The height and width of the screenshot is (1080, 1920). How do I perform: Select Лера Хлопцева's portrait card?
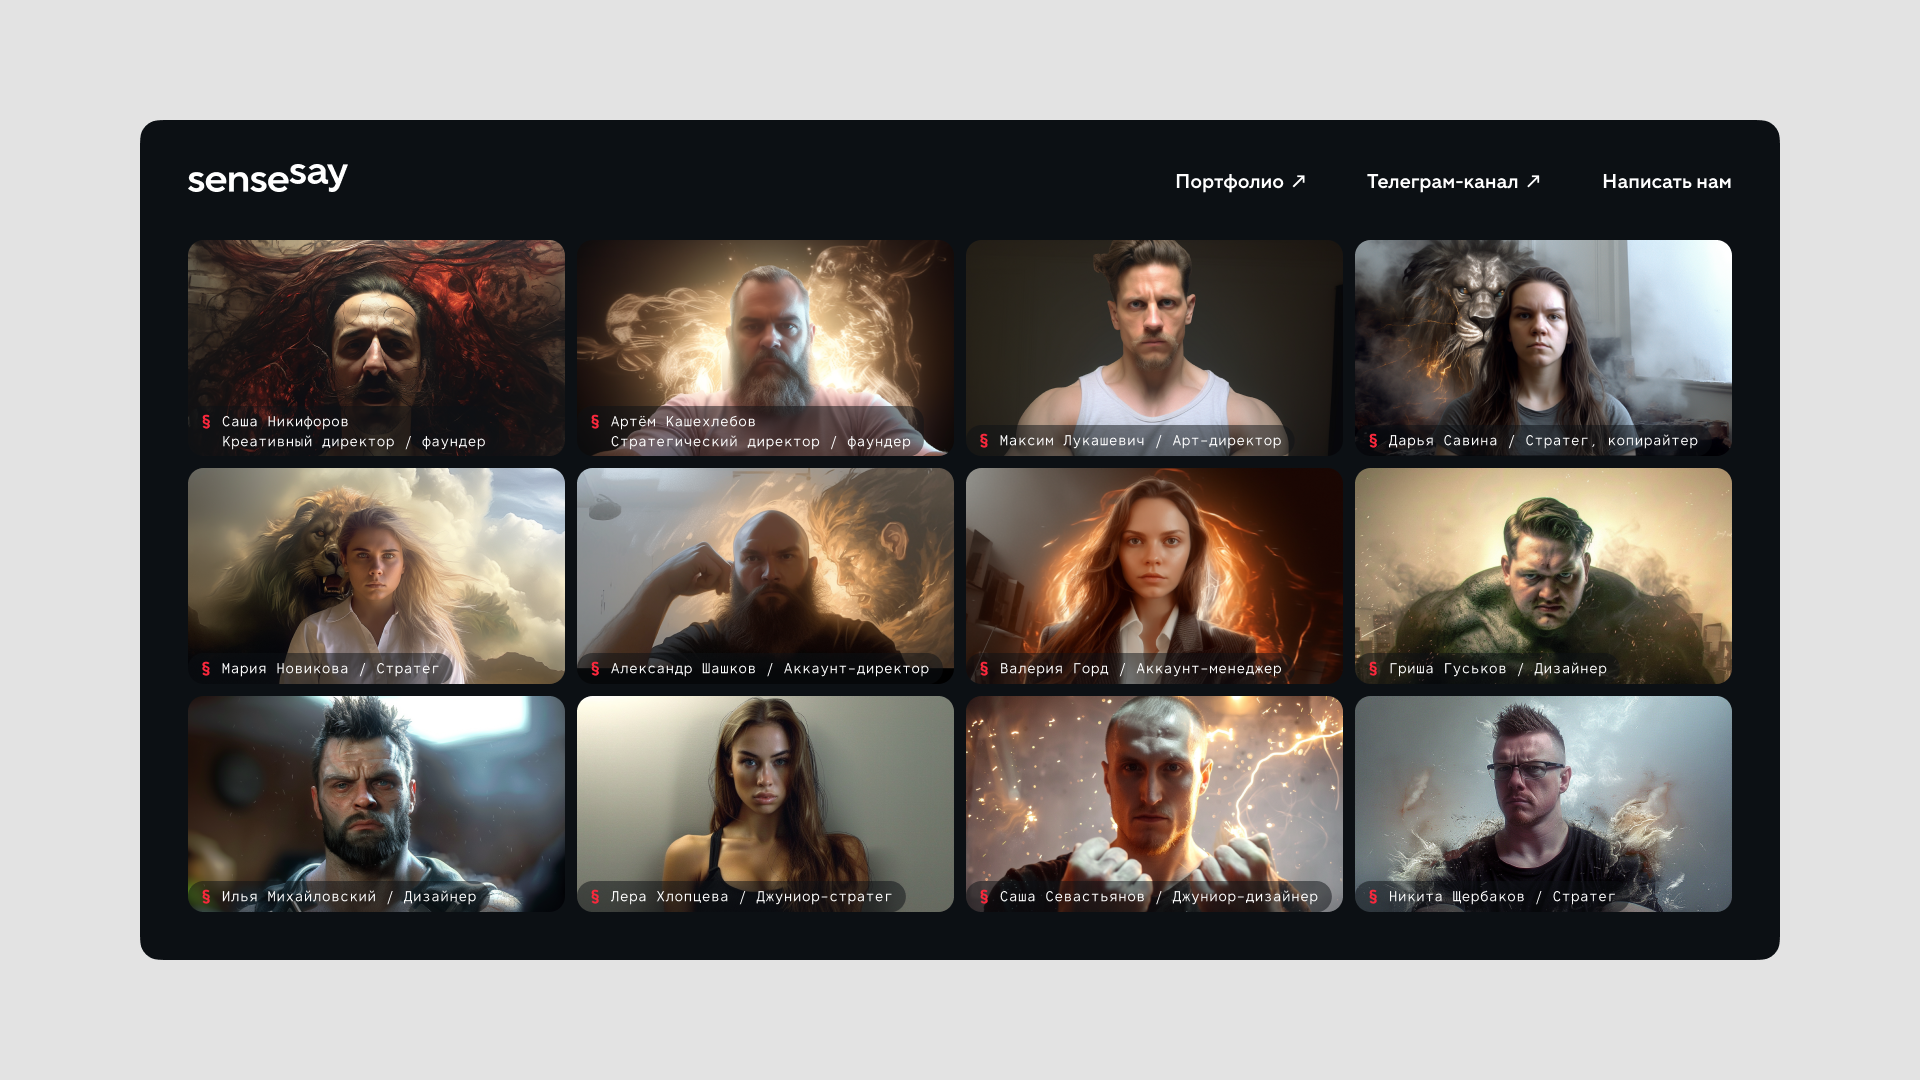(765, 804)
